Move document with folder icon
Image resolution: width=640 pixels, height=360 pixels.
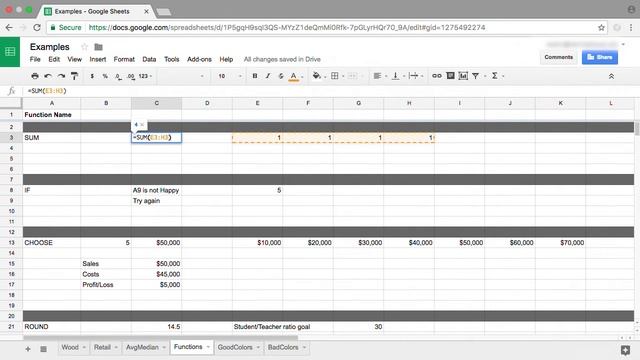pos(98,47)
